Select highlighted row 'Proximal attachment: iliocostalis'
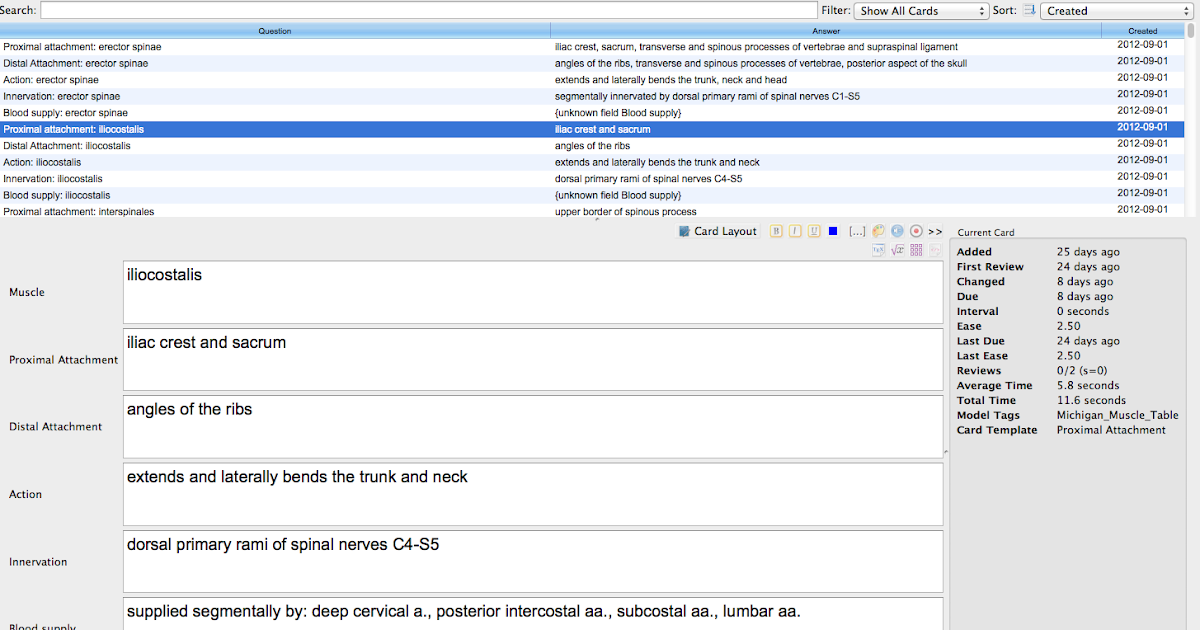The height and width of the screenshot is (630, 1200). pos(592,129)
